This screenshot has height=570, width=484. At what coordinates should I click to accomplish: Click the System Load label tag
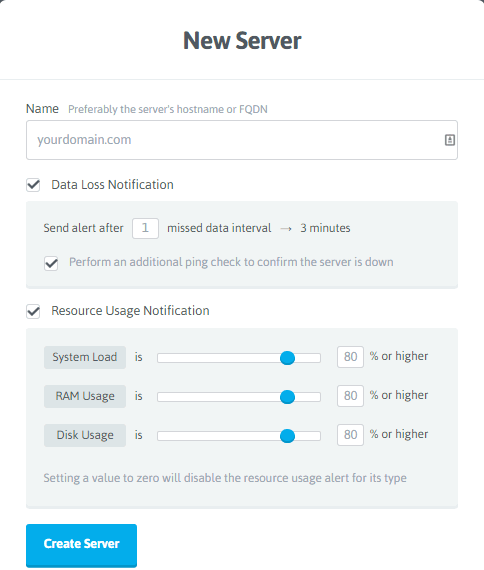tap(85, 357)
